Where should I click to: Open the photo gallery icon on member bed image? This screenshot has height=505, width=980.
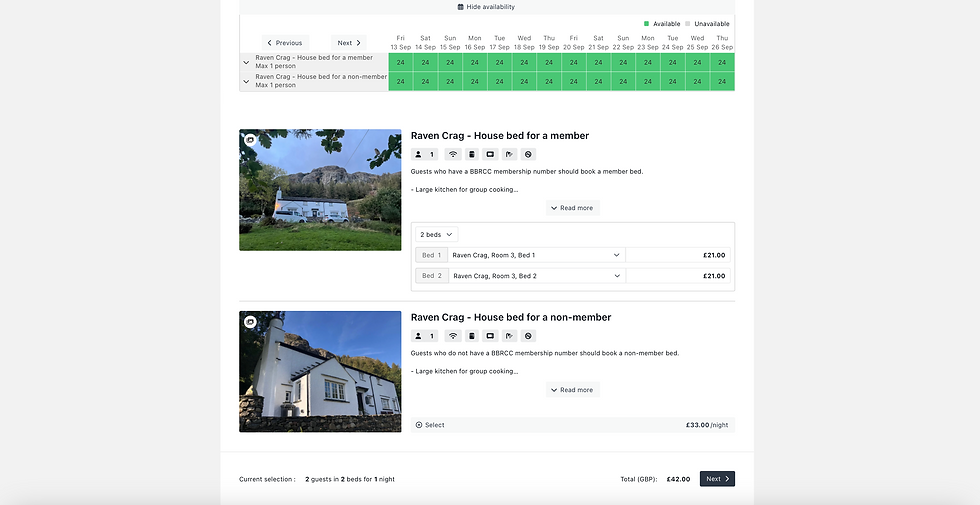250,140
